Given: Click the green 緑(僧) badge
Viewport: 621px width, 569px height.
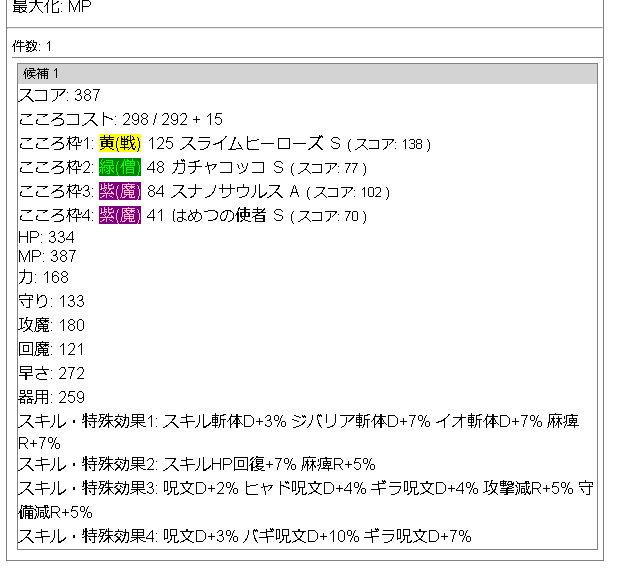Looking at the screenshot, I should (120, 167).
